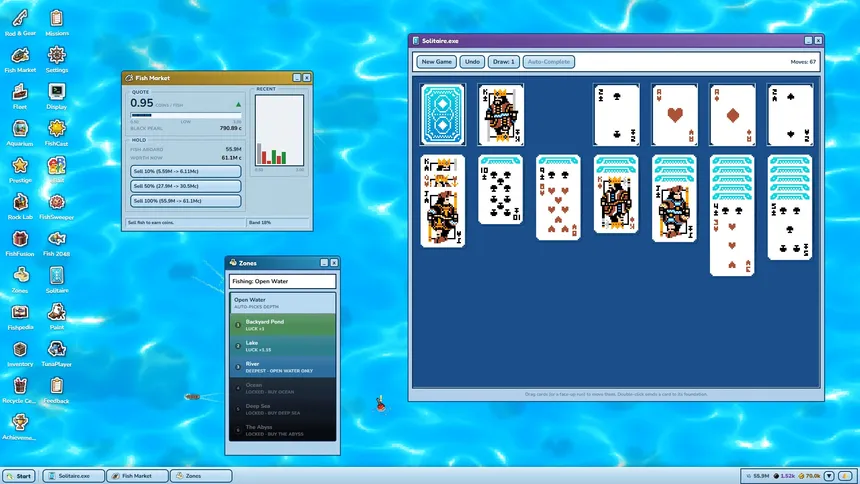860x484 pixels.
Task: Click Undo in Solitaire
Action: (x=472, y=61)
